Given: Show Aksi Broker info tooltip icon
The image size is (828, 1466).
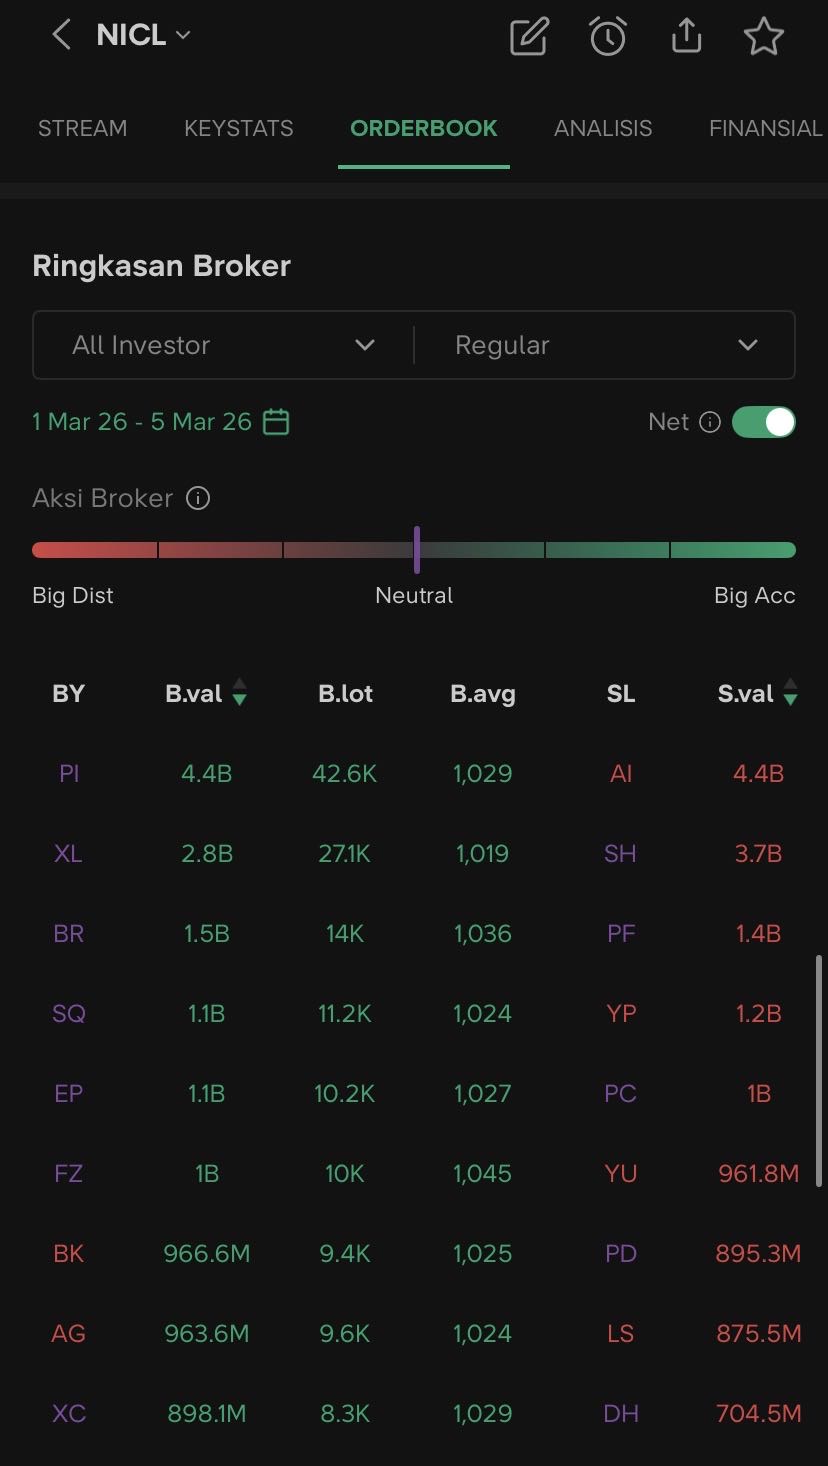Looking at the screenshot, I should (198, 498).
